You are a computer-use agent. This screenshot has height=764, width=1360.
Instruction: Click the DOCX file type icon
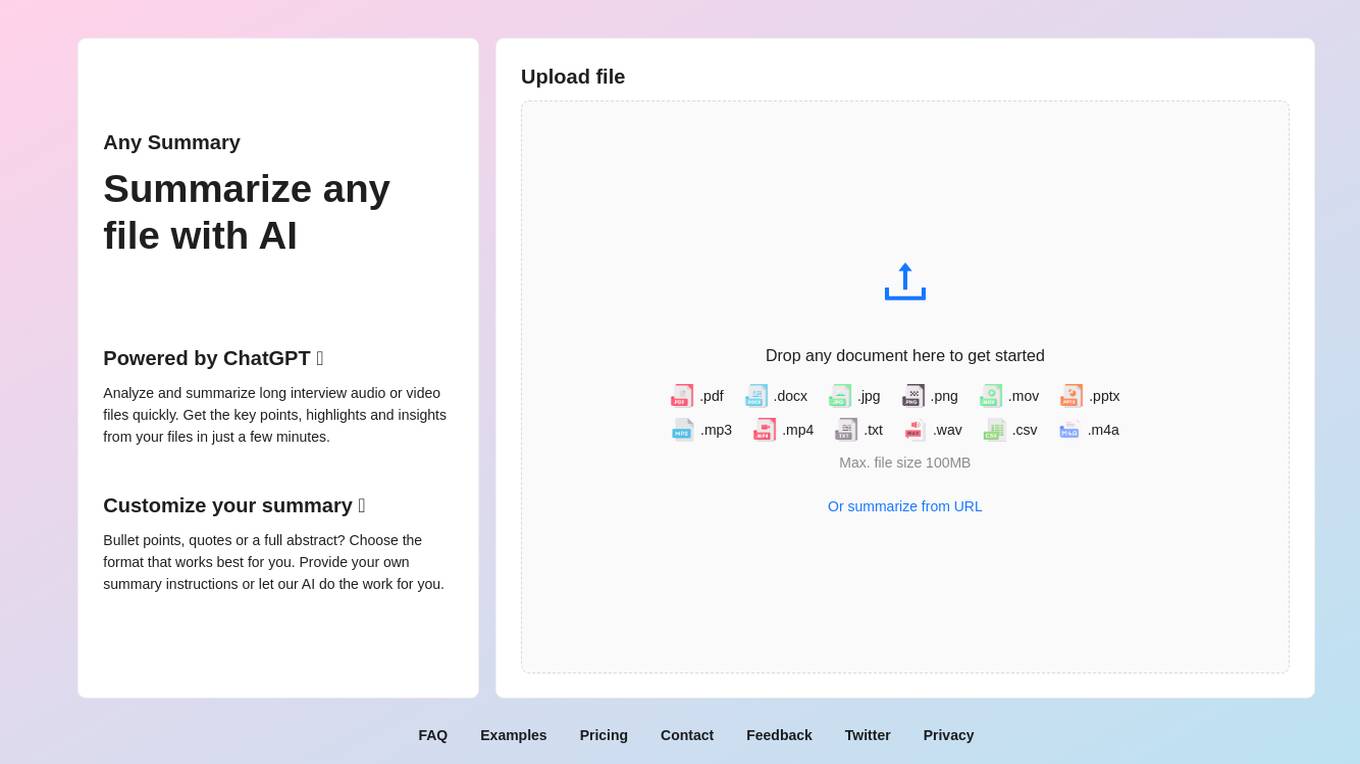point(756,396)
